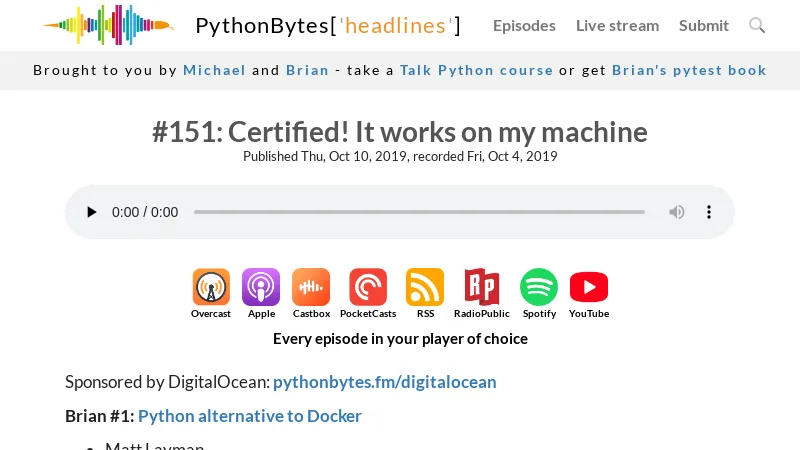Open the Castbox player icon

(311, 288)
